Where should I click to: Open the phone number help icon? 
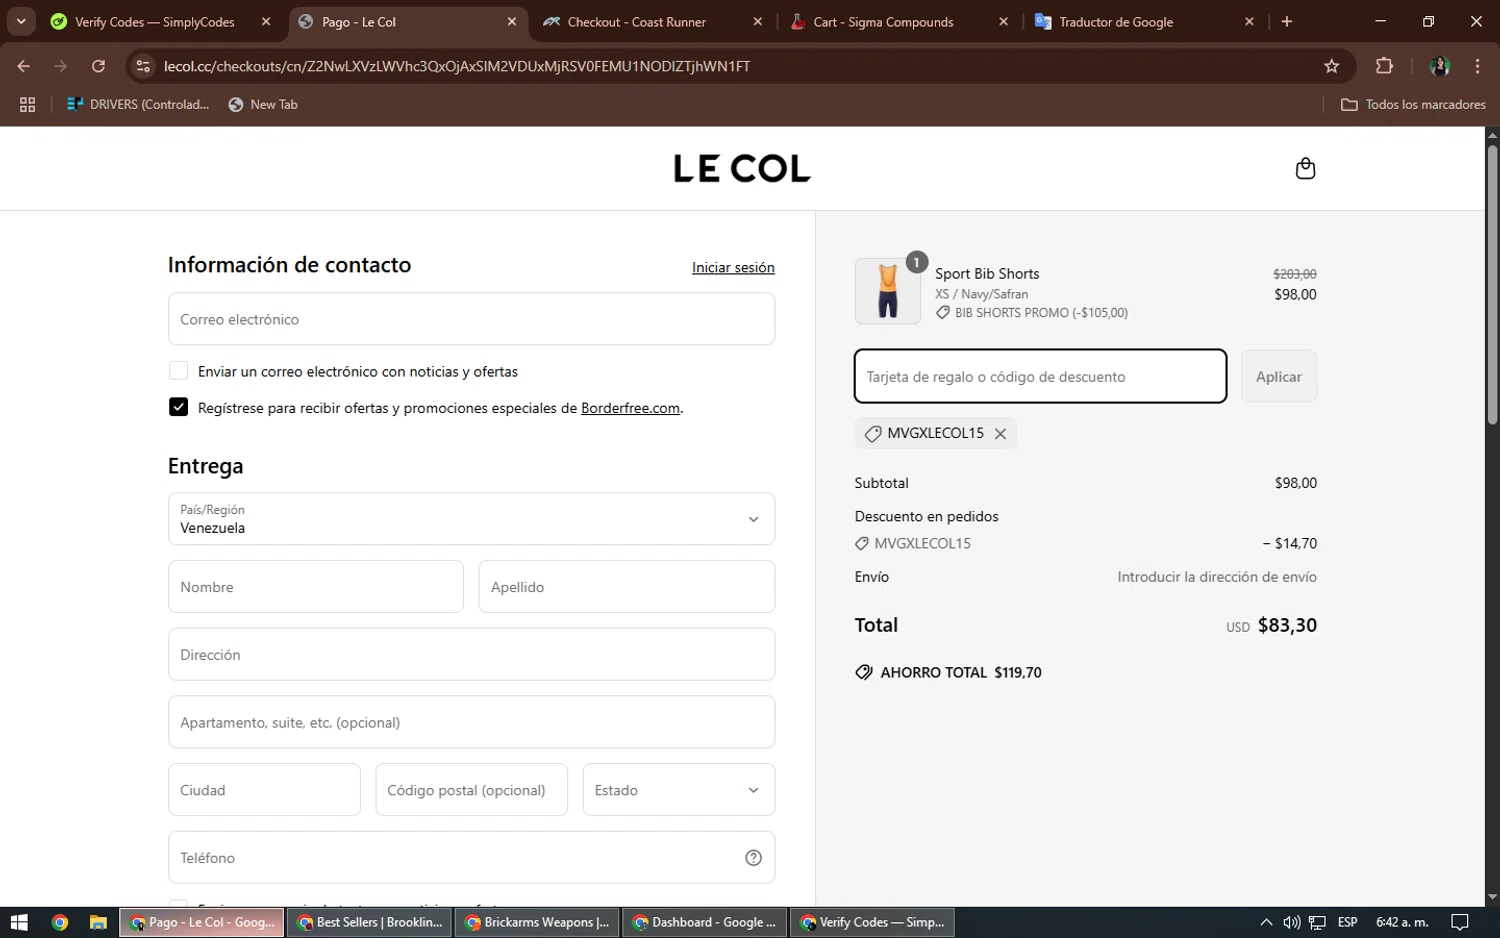point(754,858)
